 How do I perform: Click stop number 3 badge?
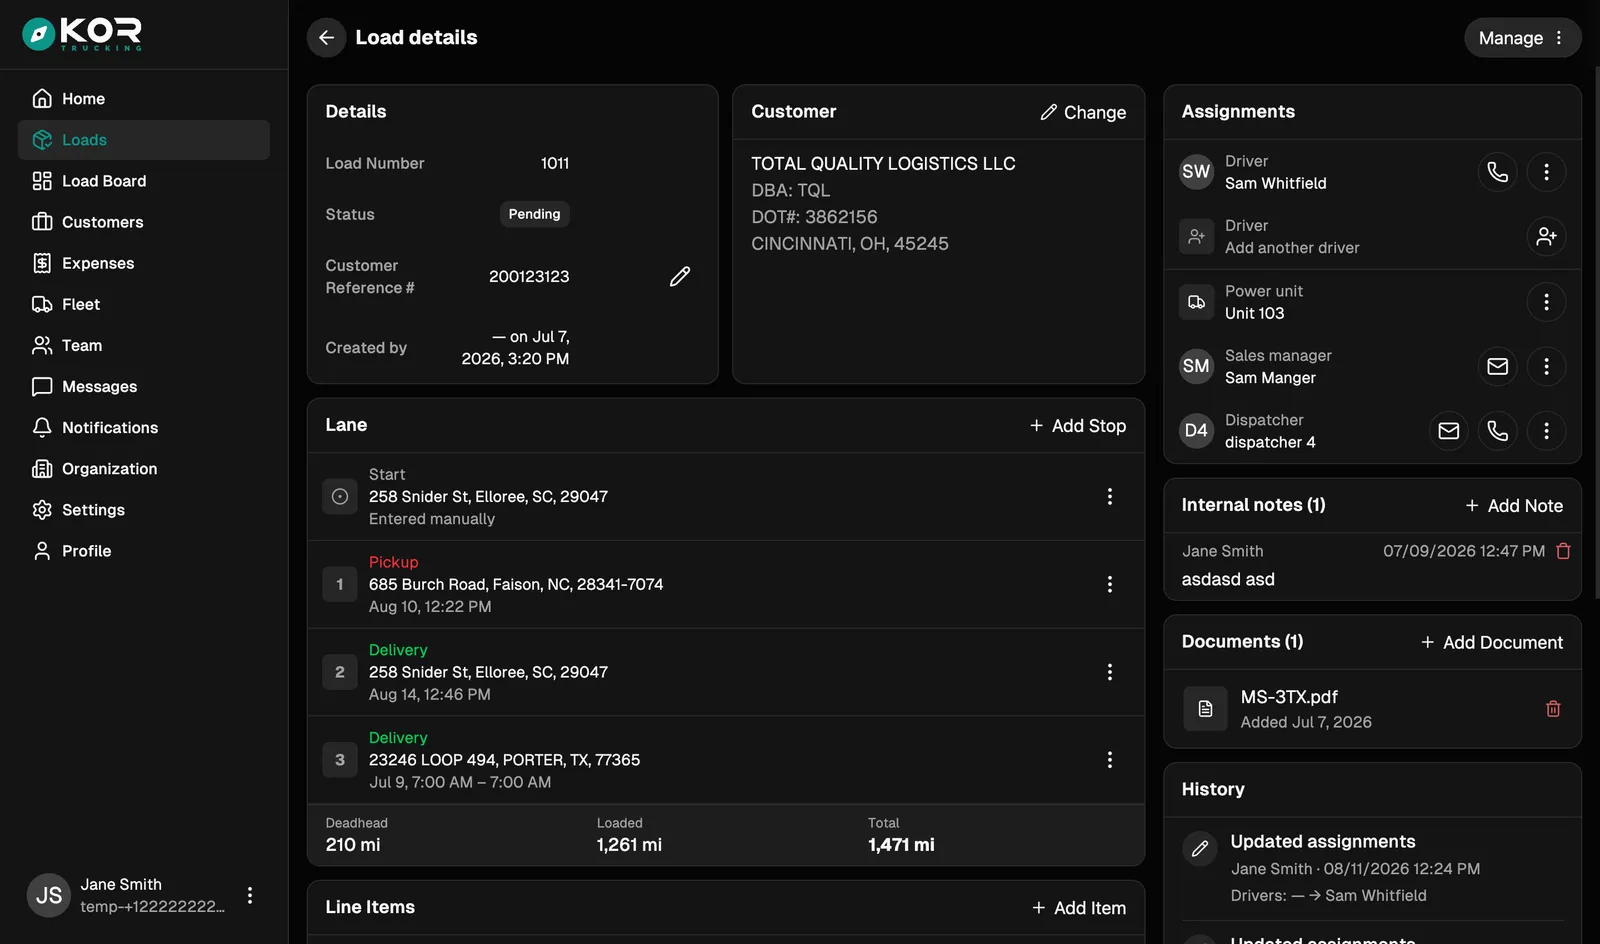coord(340,760)
